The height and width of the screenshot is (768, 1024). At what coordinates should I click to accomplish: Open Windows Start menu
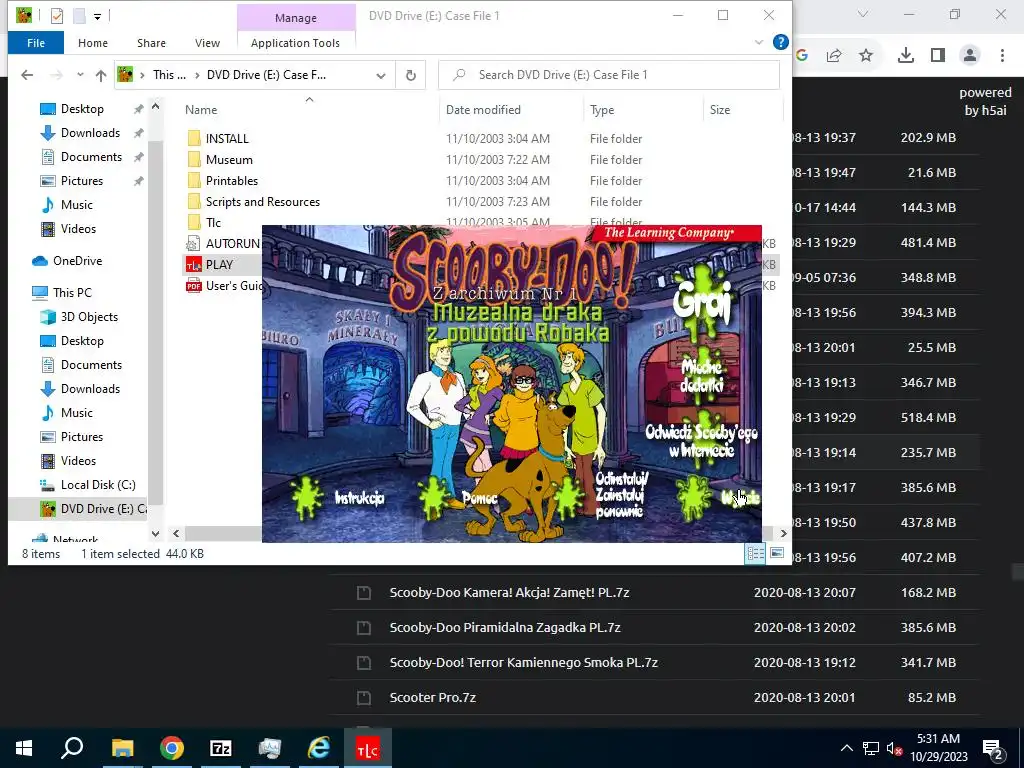point(24,748)
